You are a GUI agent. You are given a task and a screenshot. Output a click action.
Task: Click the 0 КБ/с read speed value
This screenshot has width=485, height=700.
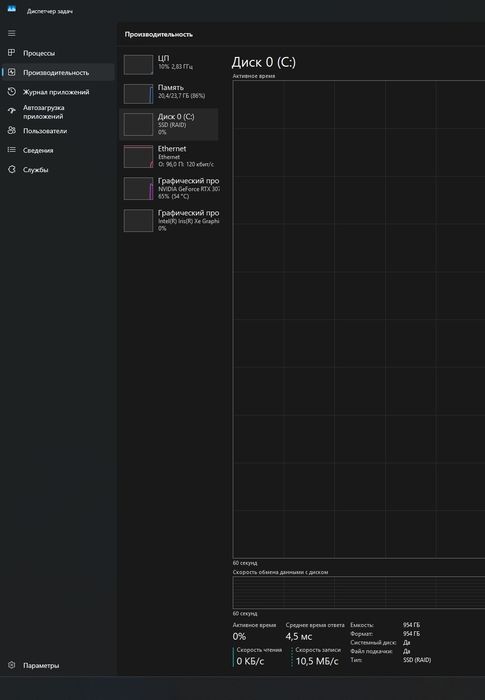pyautogui.click(x=250, y=661)
